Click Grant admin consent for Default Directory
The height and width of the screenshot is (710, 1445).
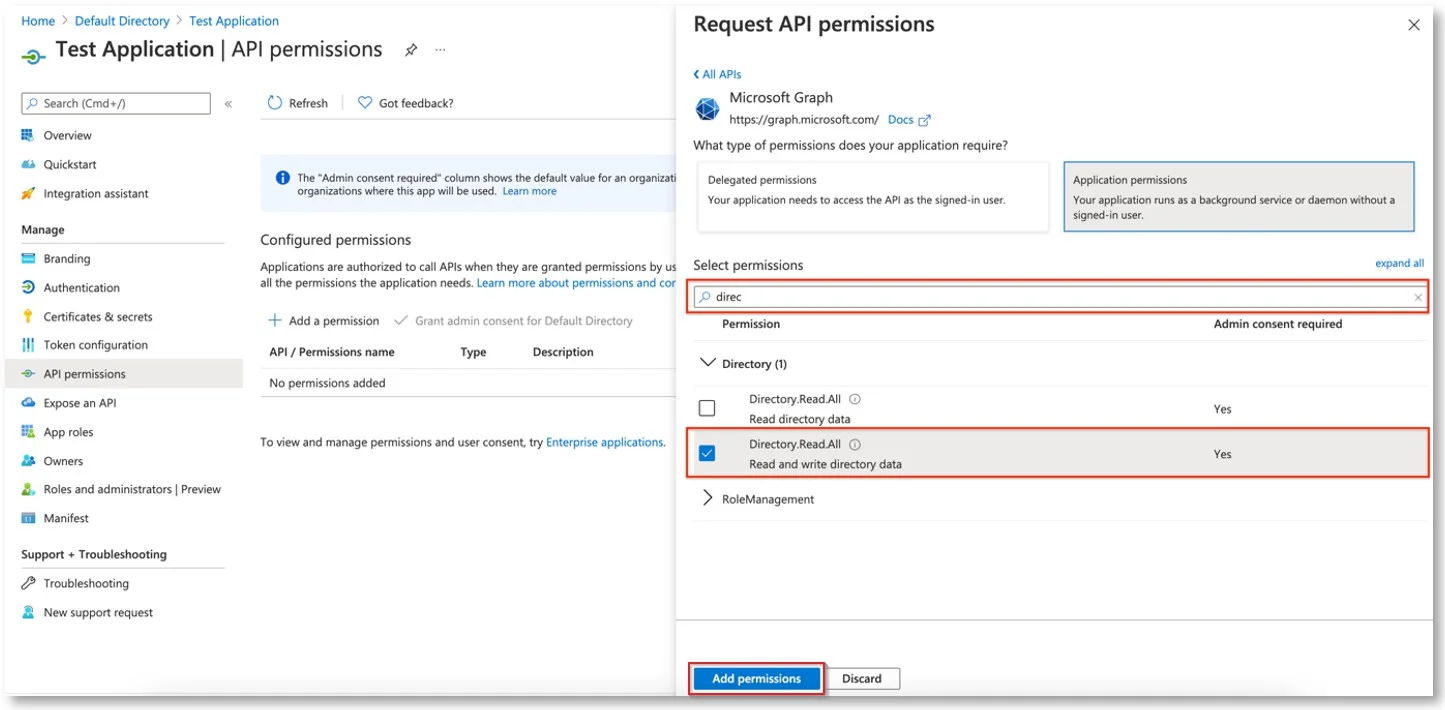point(514,321)
